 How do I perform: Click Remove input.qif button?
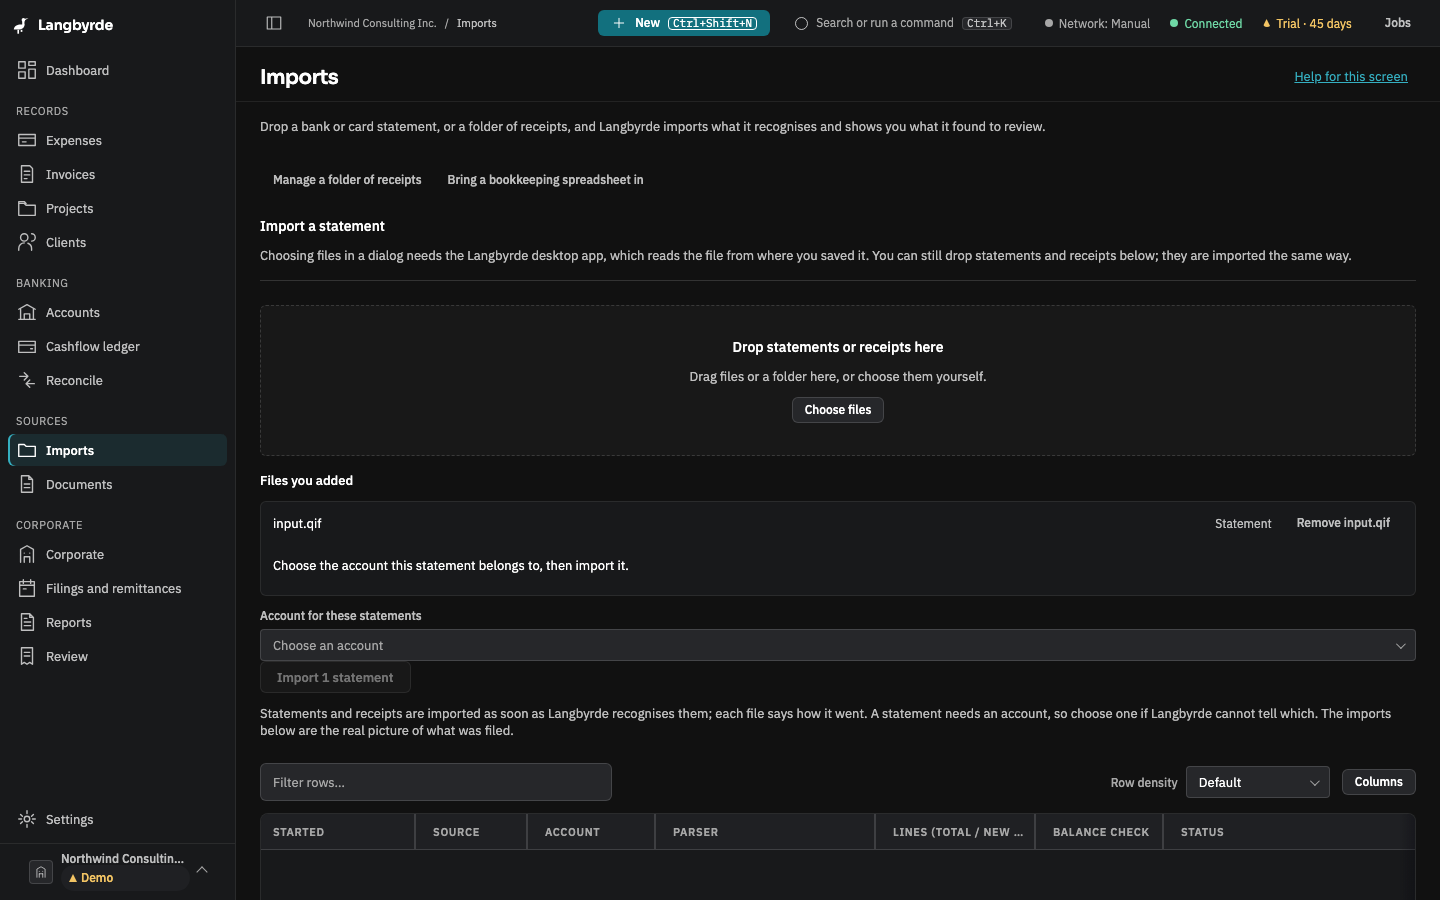click(x=1343, y=523)
